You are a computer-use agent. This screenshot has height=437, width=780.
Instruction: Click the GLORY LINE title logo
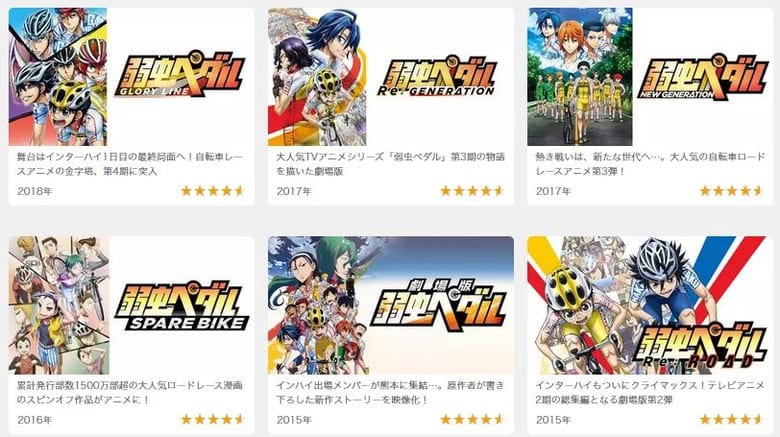pos(180,75)
